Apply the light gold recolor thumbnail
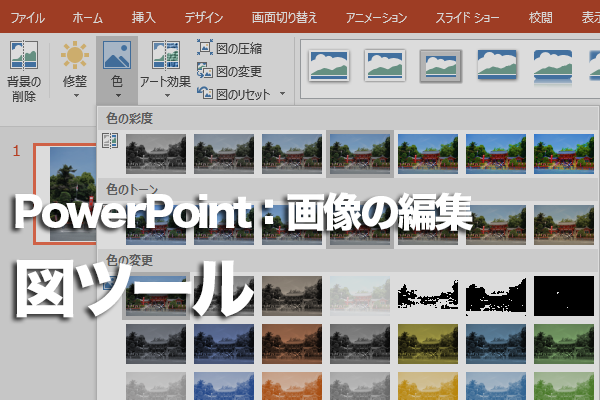600x400 pixels. [428, 386]
